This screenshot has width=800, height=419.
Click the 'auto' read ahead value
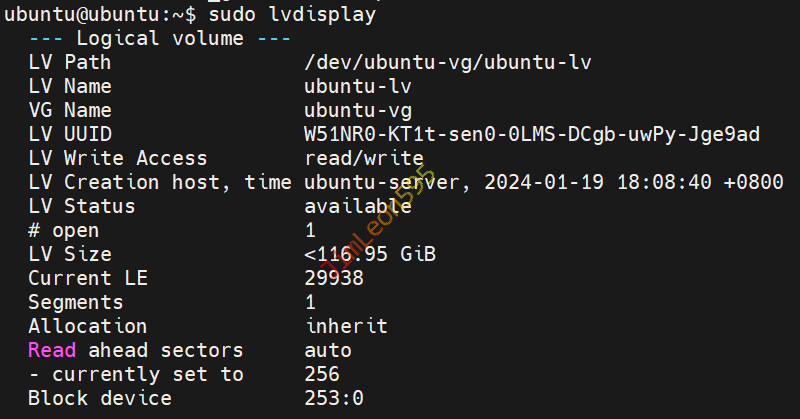click(x=328, y=351)
